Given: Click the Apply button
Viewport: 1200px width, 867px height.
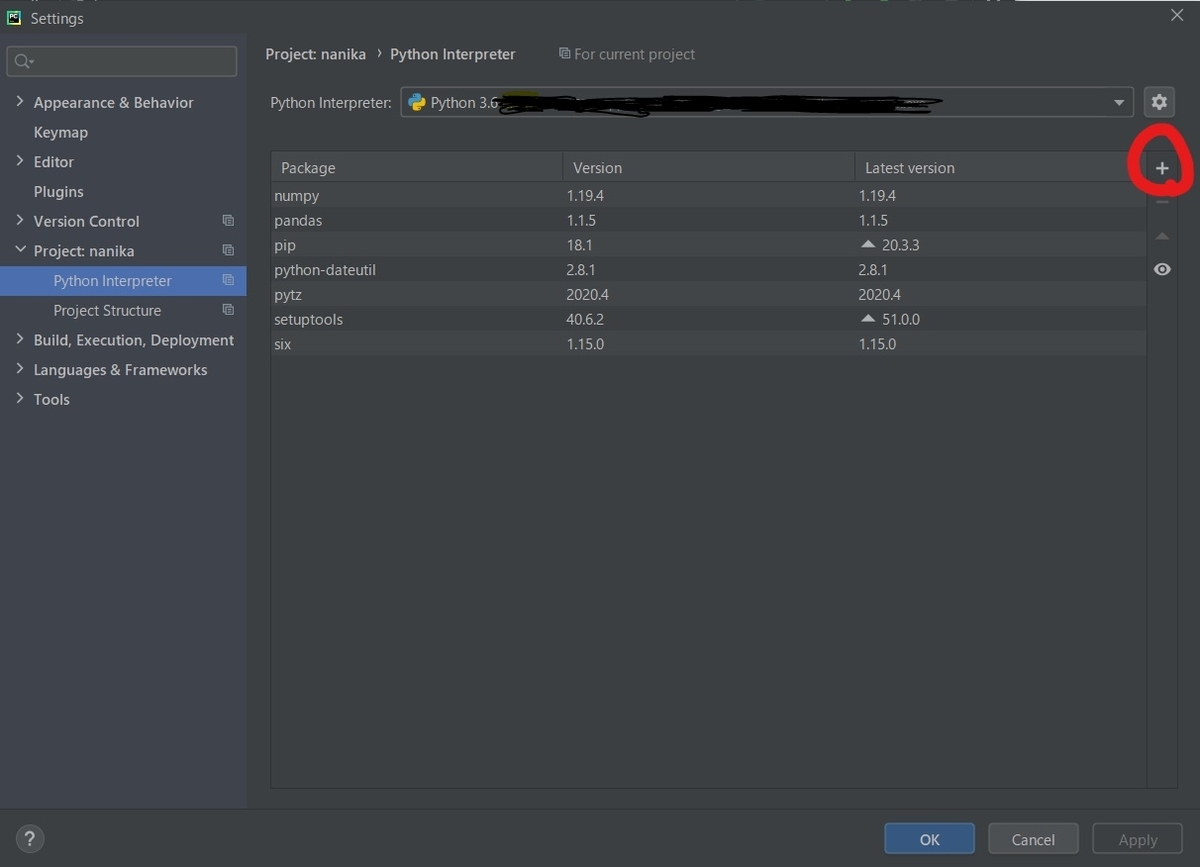Looking at the screenshot, I should (1138, 839).
